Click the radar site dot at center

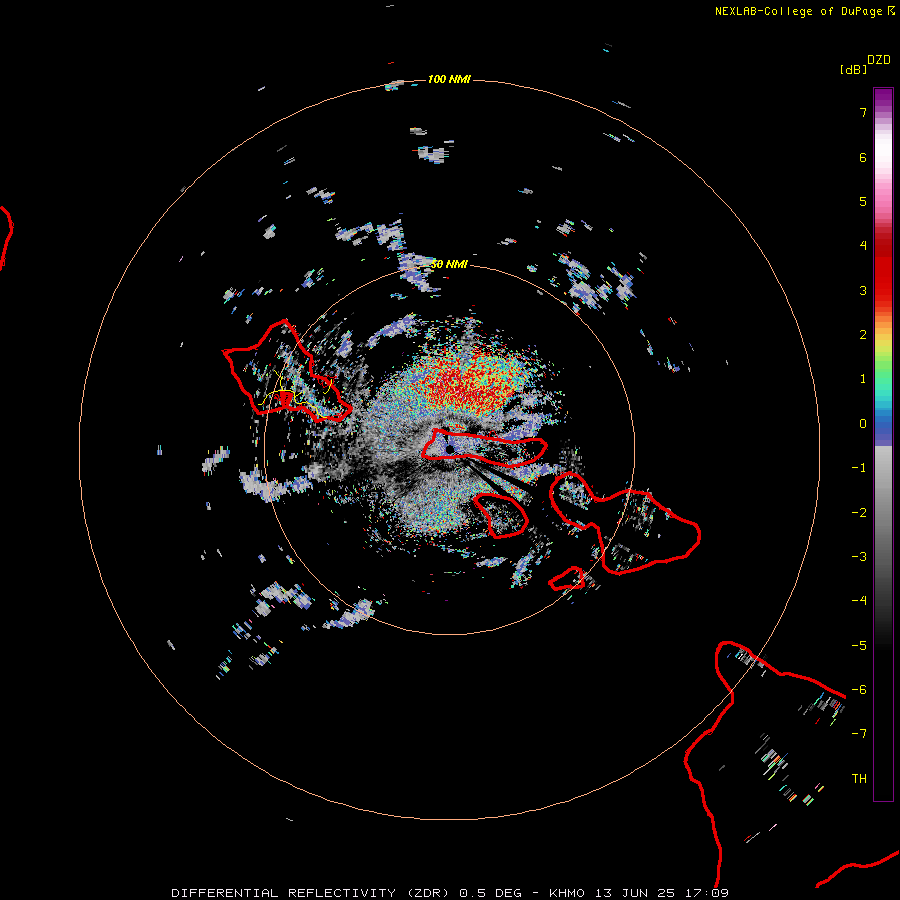pyautogui.click(x=450, y=449)
